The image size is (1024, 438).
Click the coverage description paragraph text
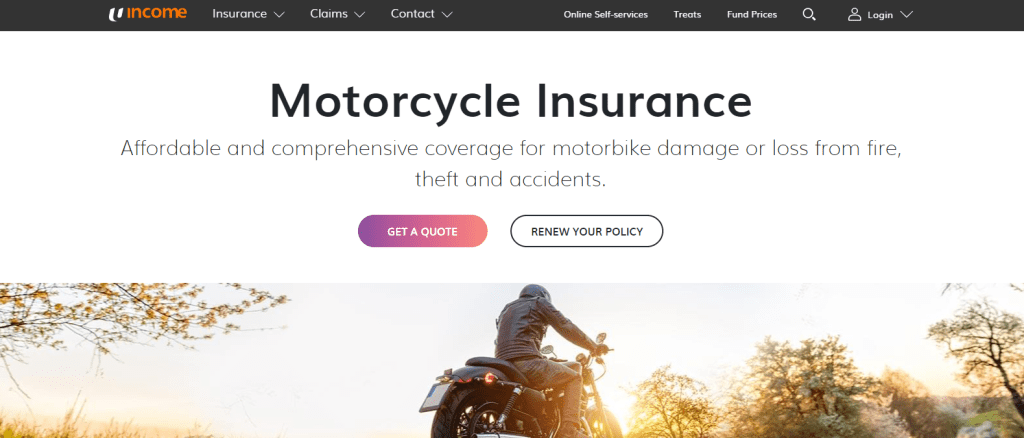click(511, 163)
